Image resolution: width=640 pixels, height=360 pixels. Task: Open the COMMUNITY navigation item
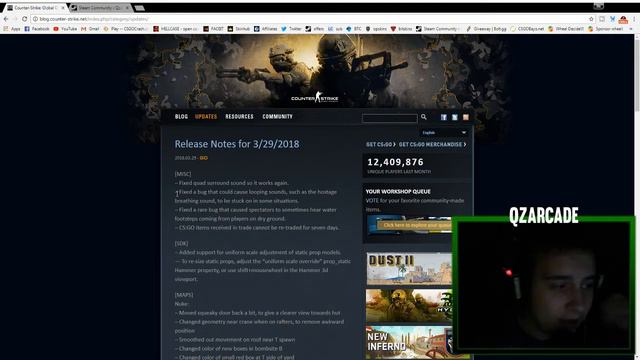tap(278, 117)
